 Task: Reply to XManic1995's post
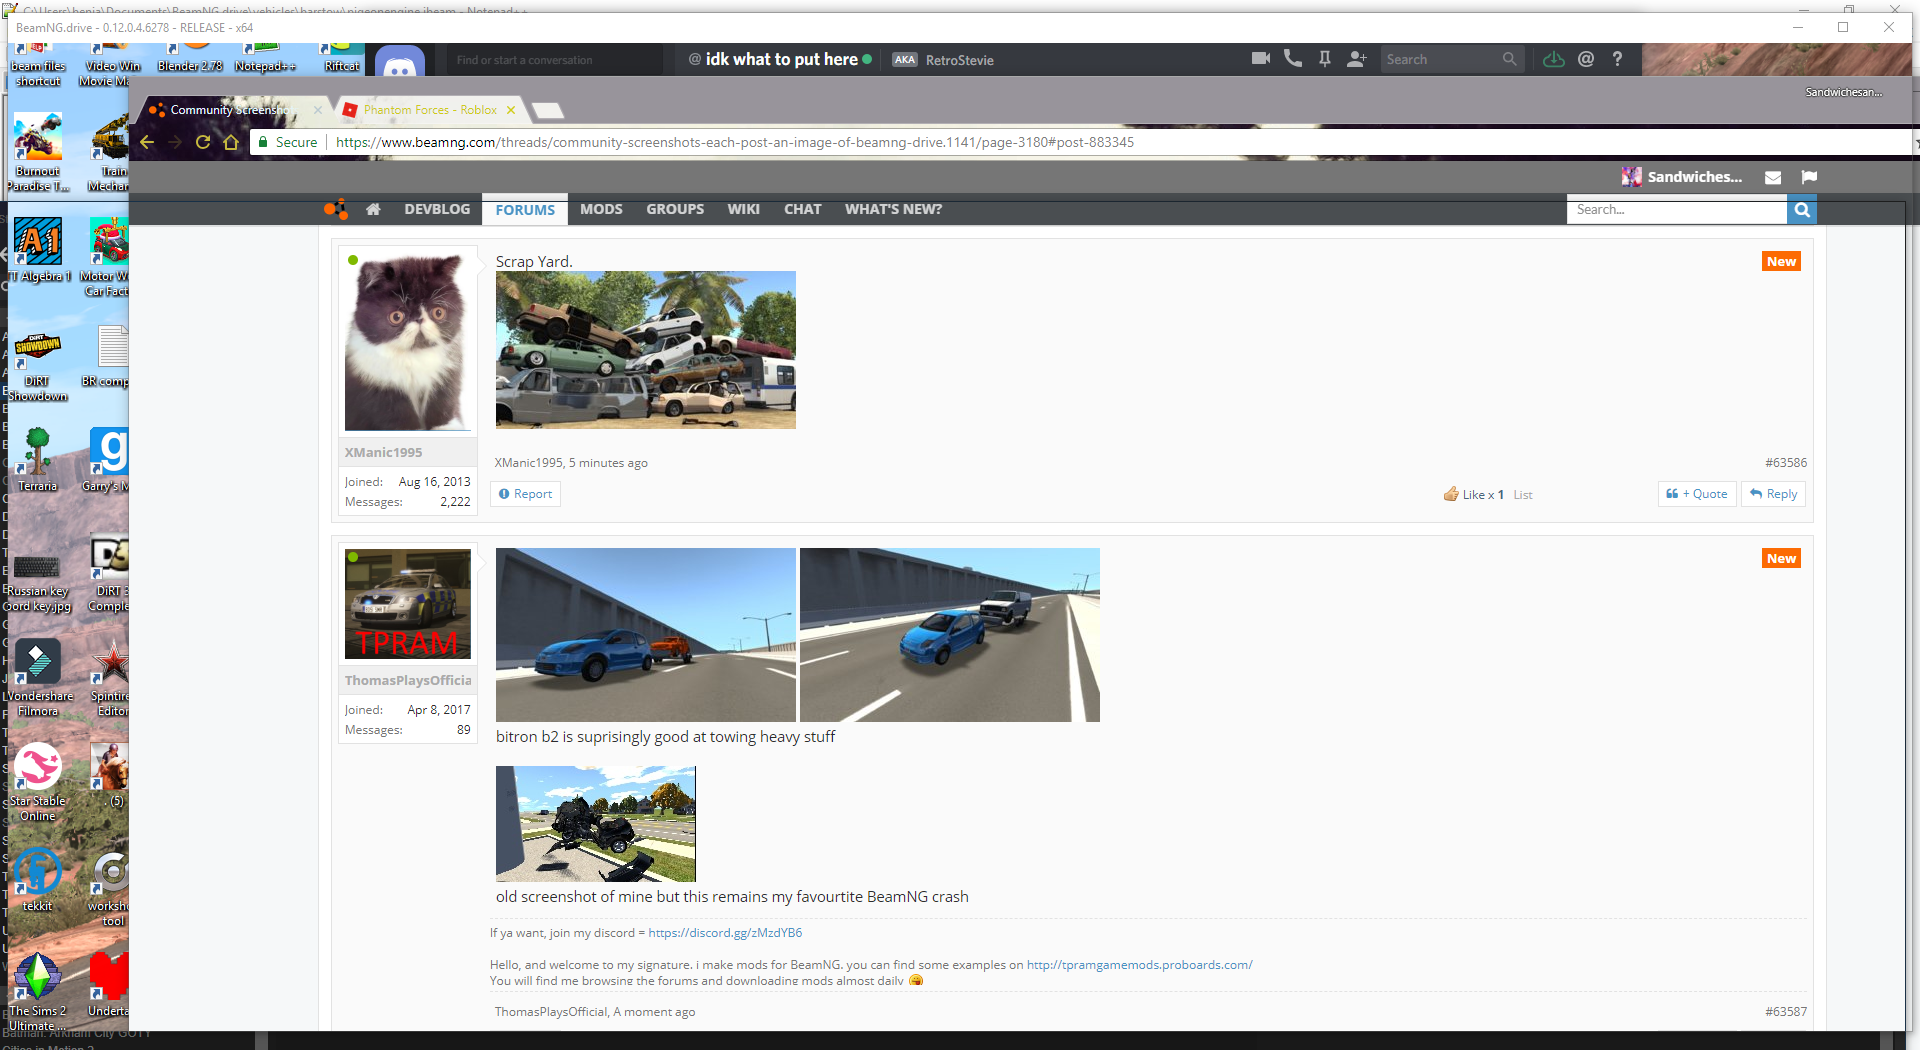1773,494
